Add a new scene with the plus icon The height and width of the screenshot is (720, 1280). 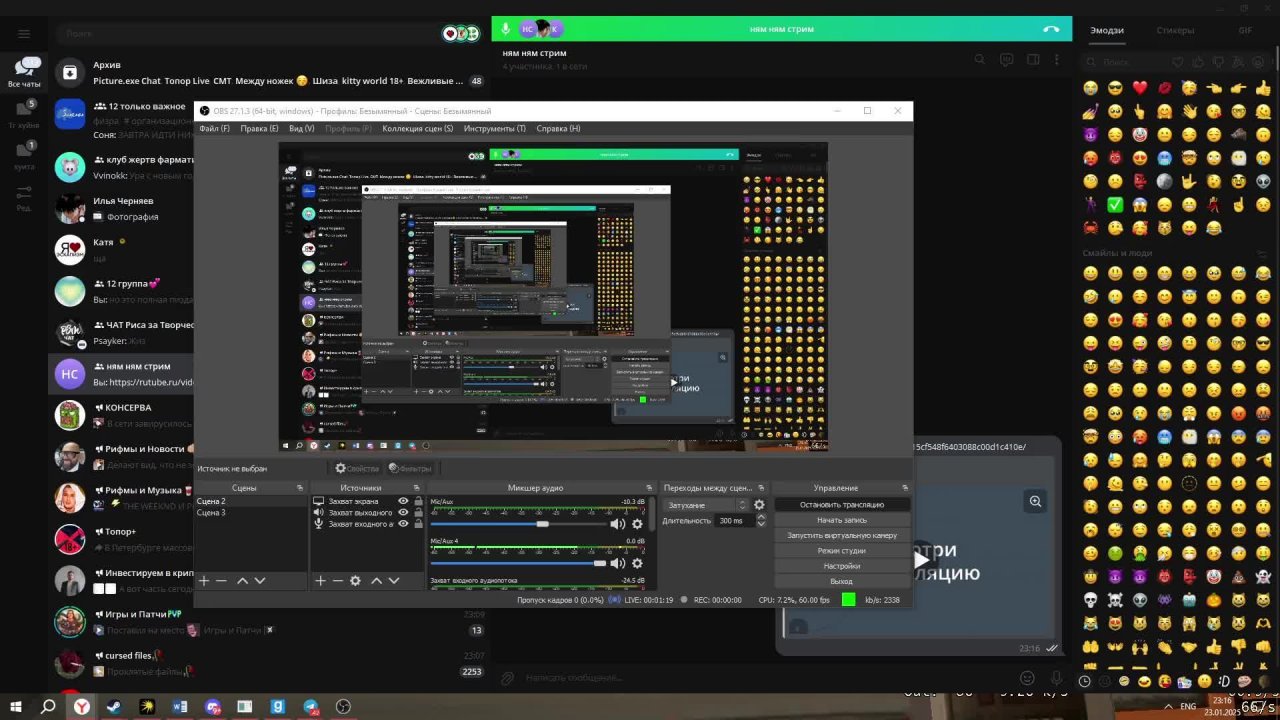[x=204, y=580]
